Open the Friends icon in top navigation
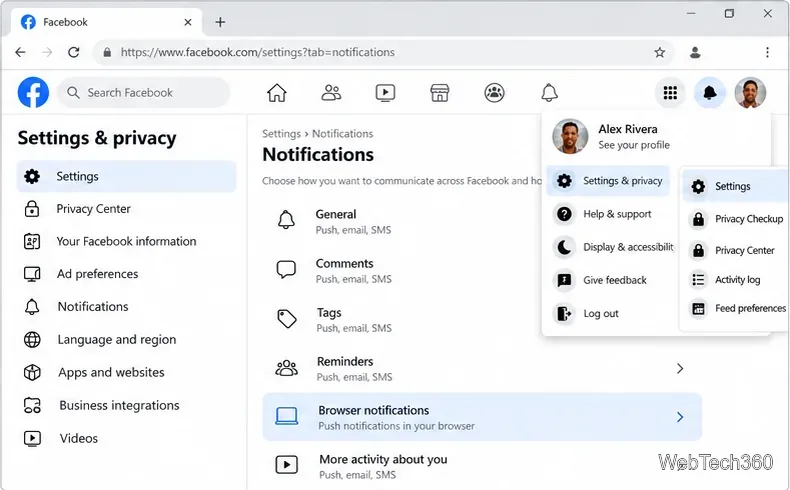 pos(331,93)
